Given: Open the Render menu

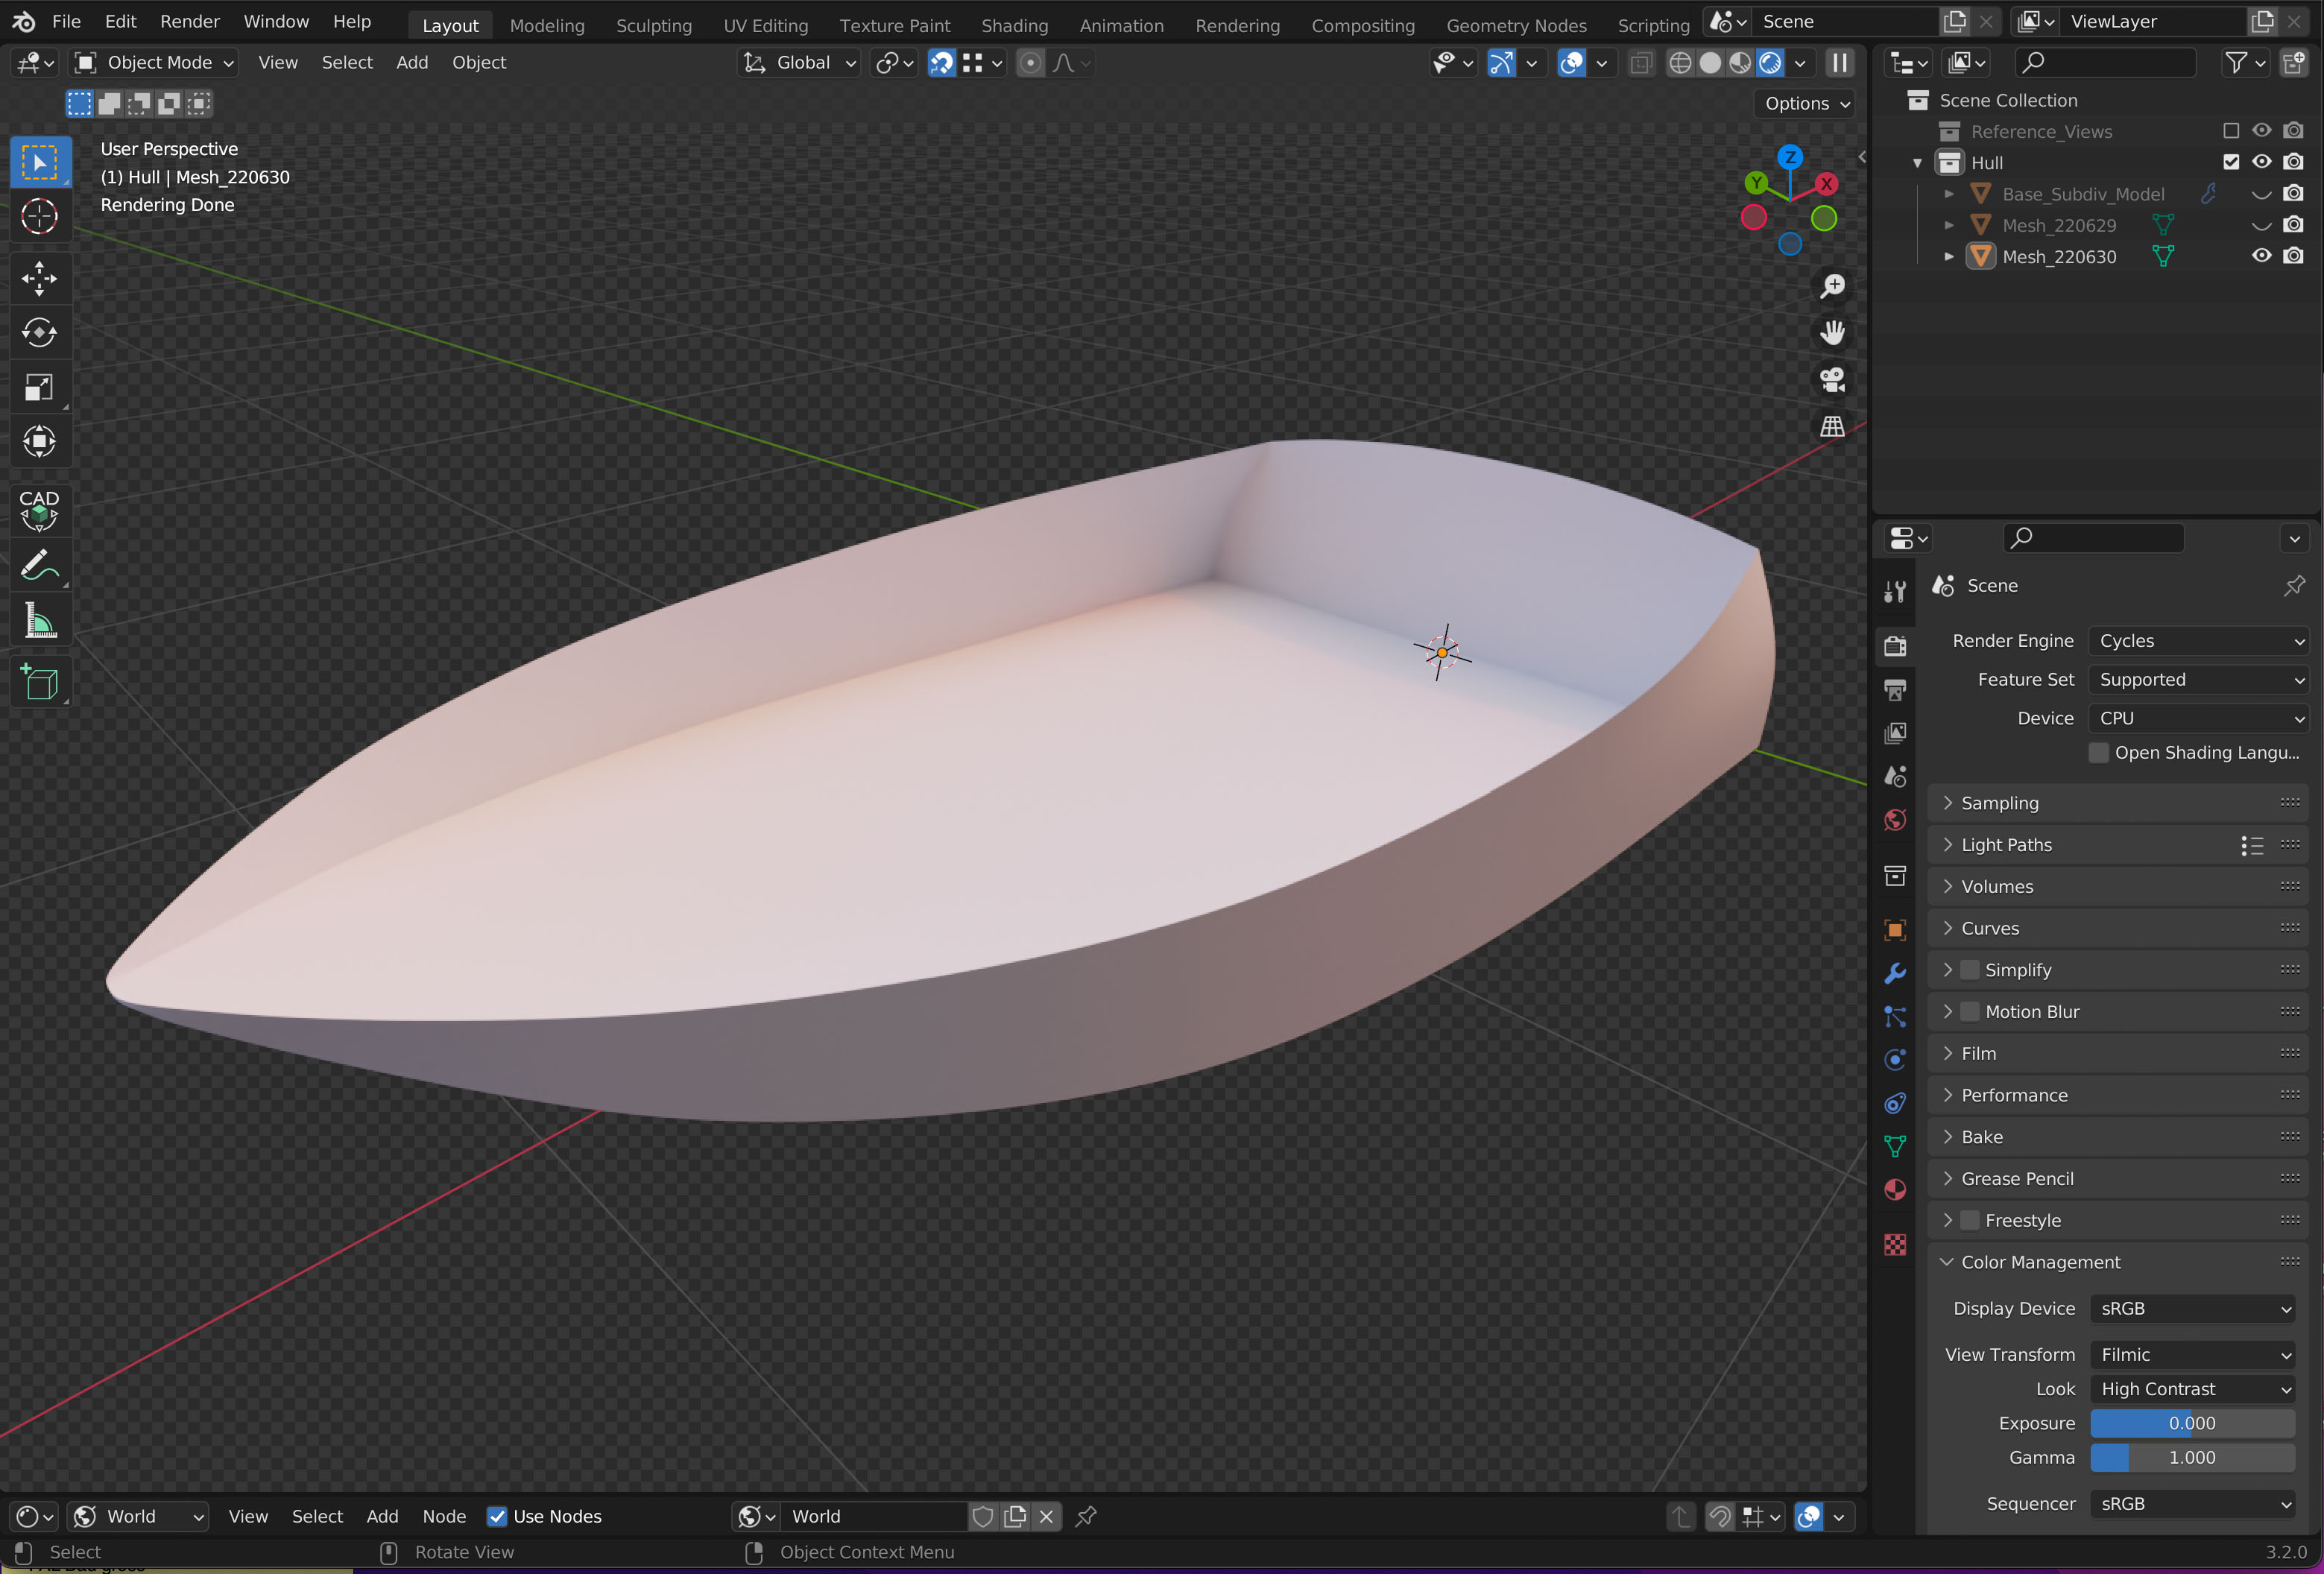Looking at the screenshot, I should (189, 21).
